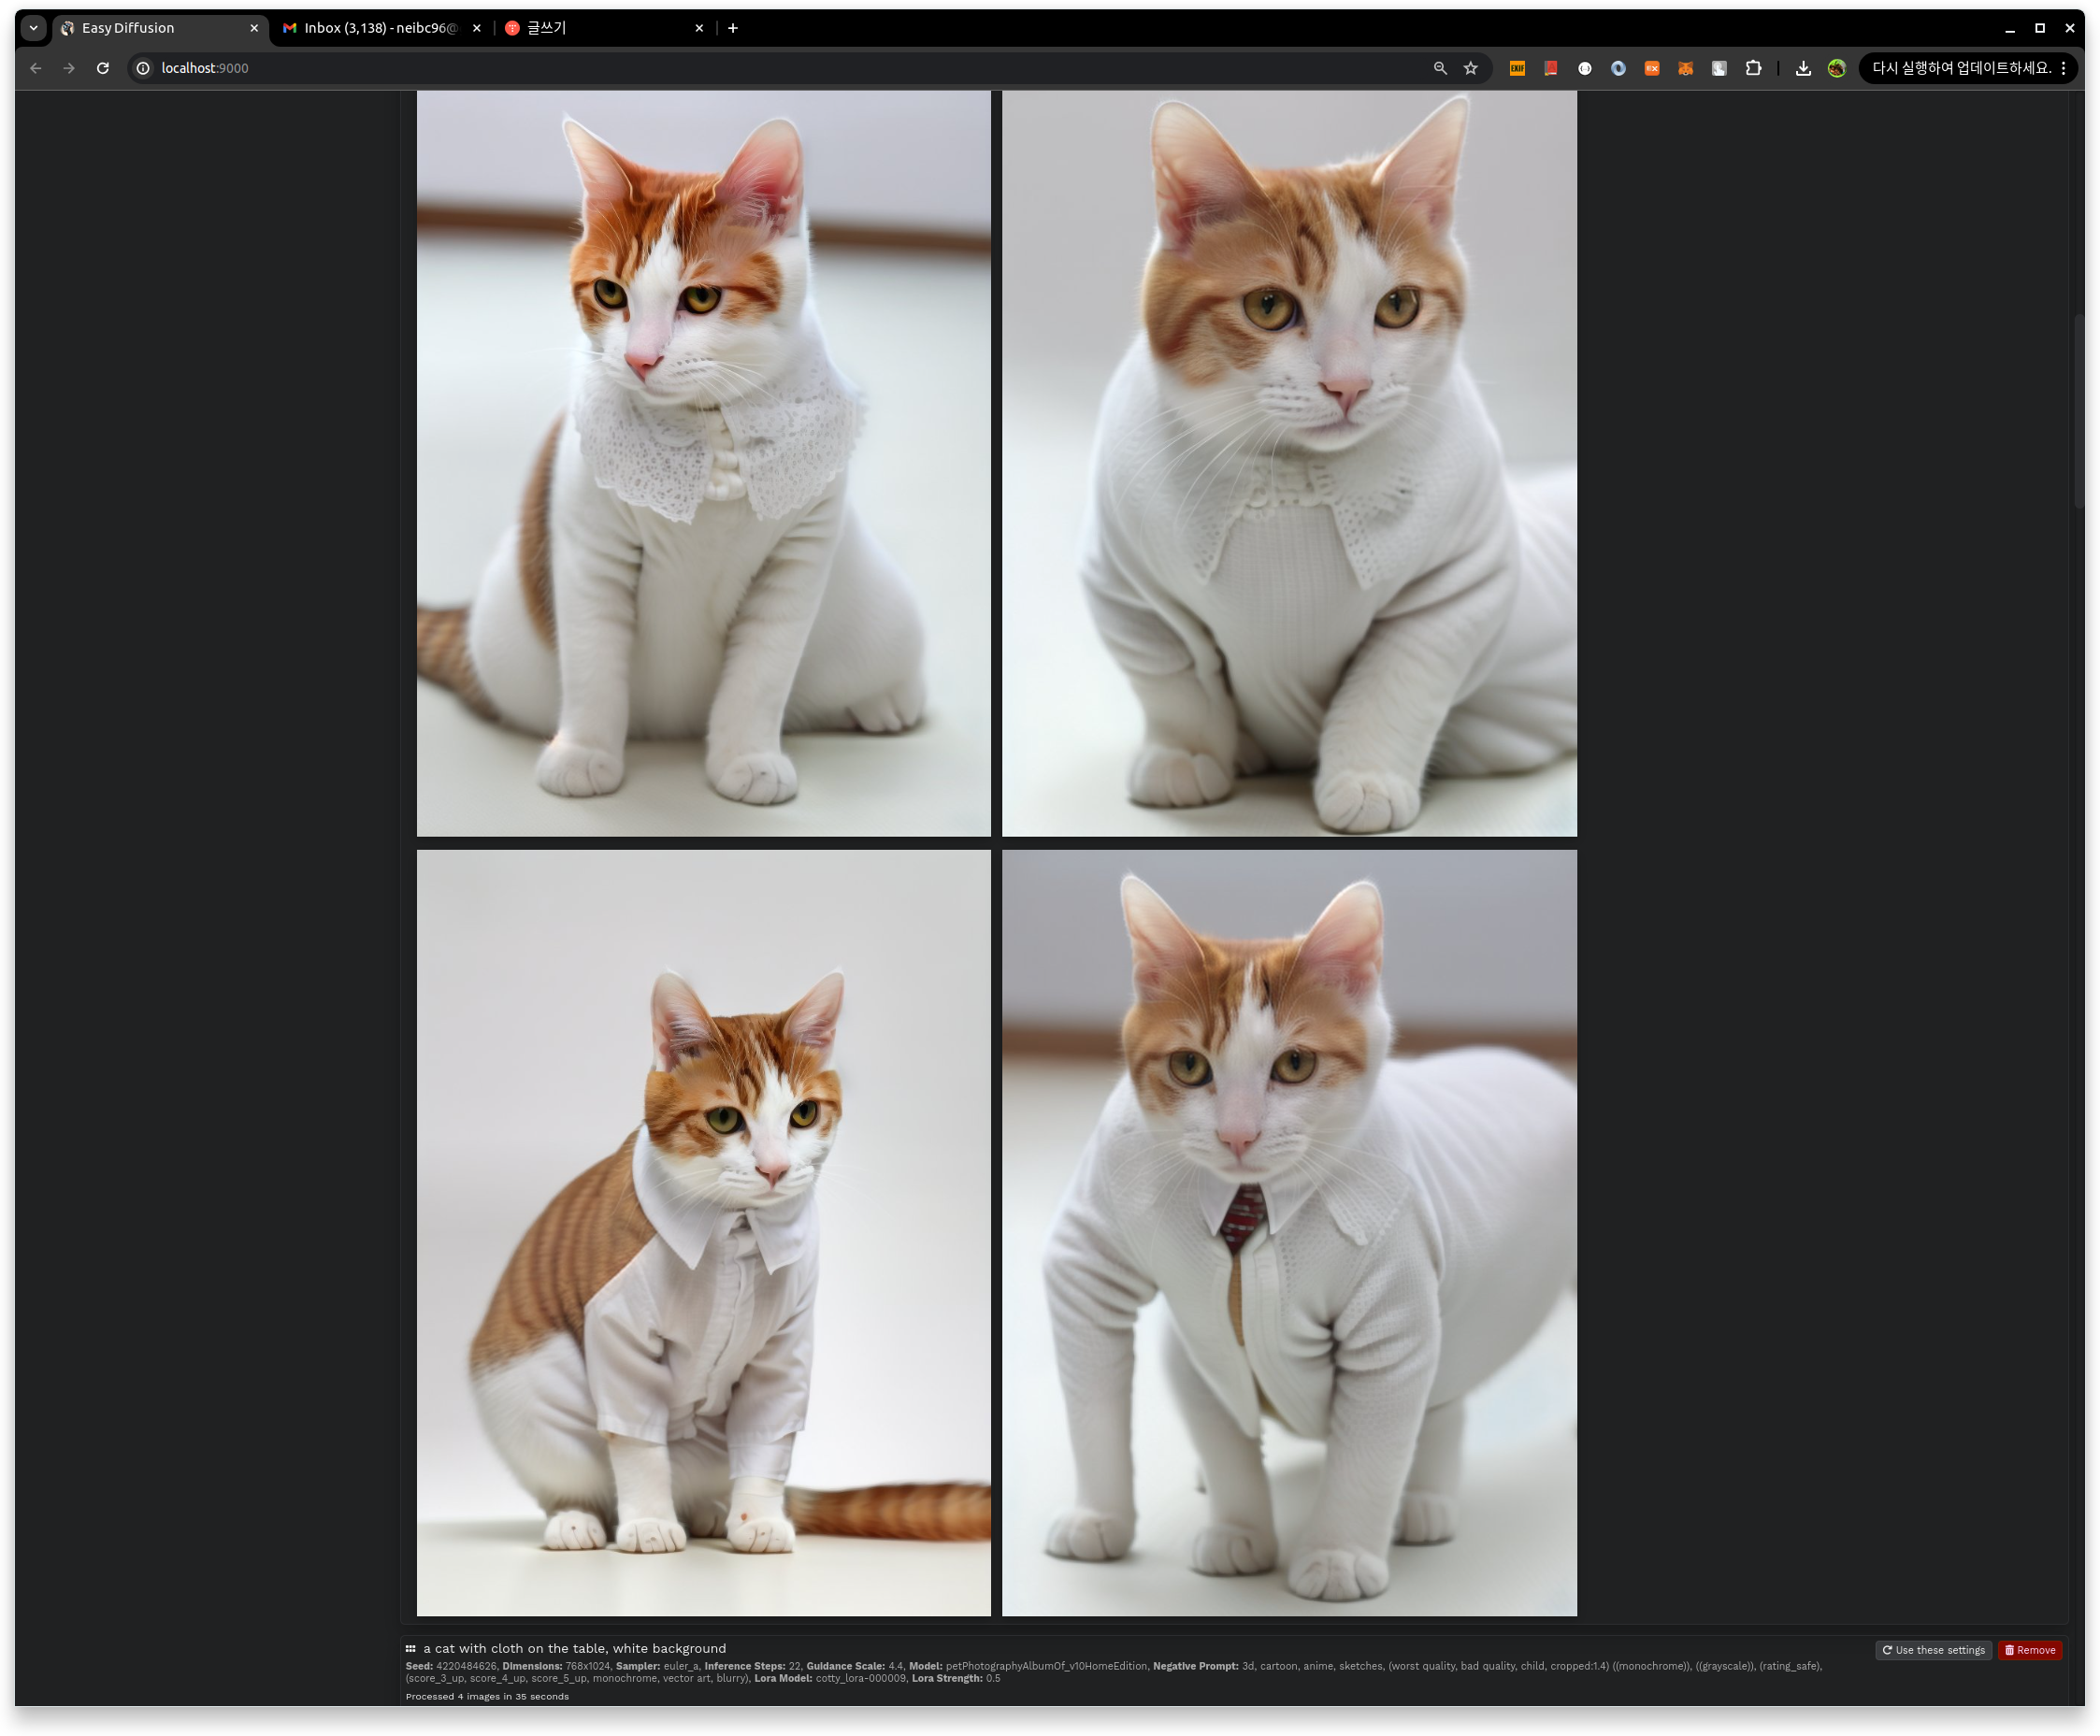Click the orange EX extension icon
This screenshot has width=2100, height=1736.
(1652, 68)
